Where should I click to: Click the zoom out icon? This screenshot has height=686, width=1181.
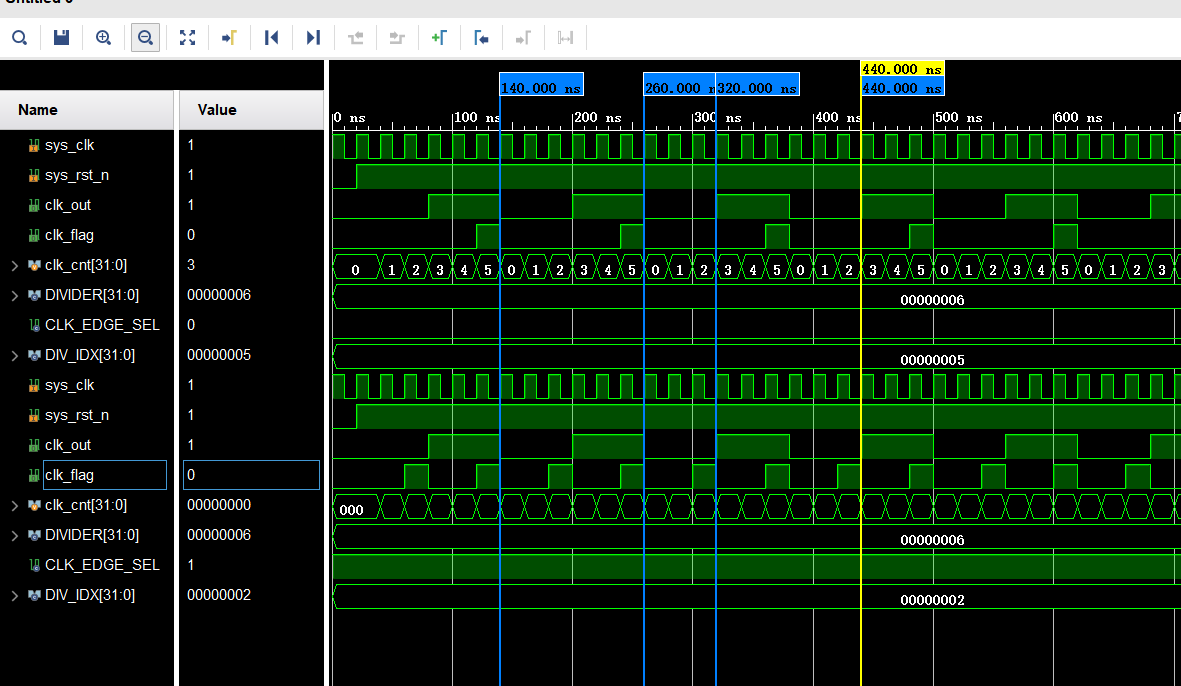(x=145, y=38)
